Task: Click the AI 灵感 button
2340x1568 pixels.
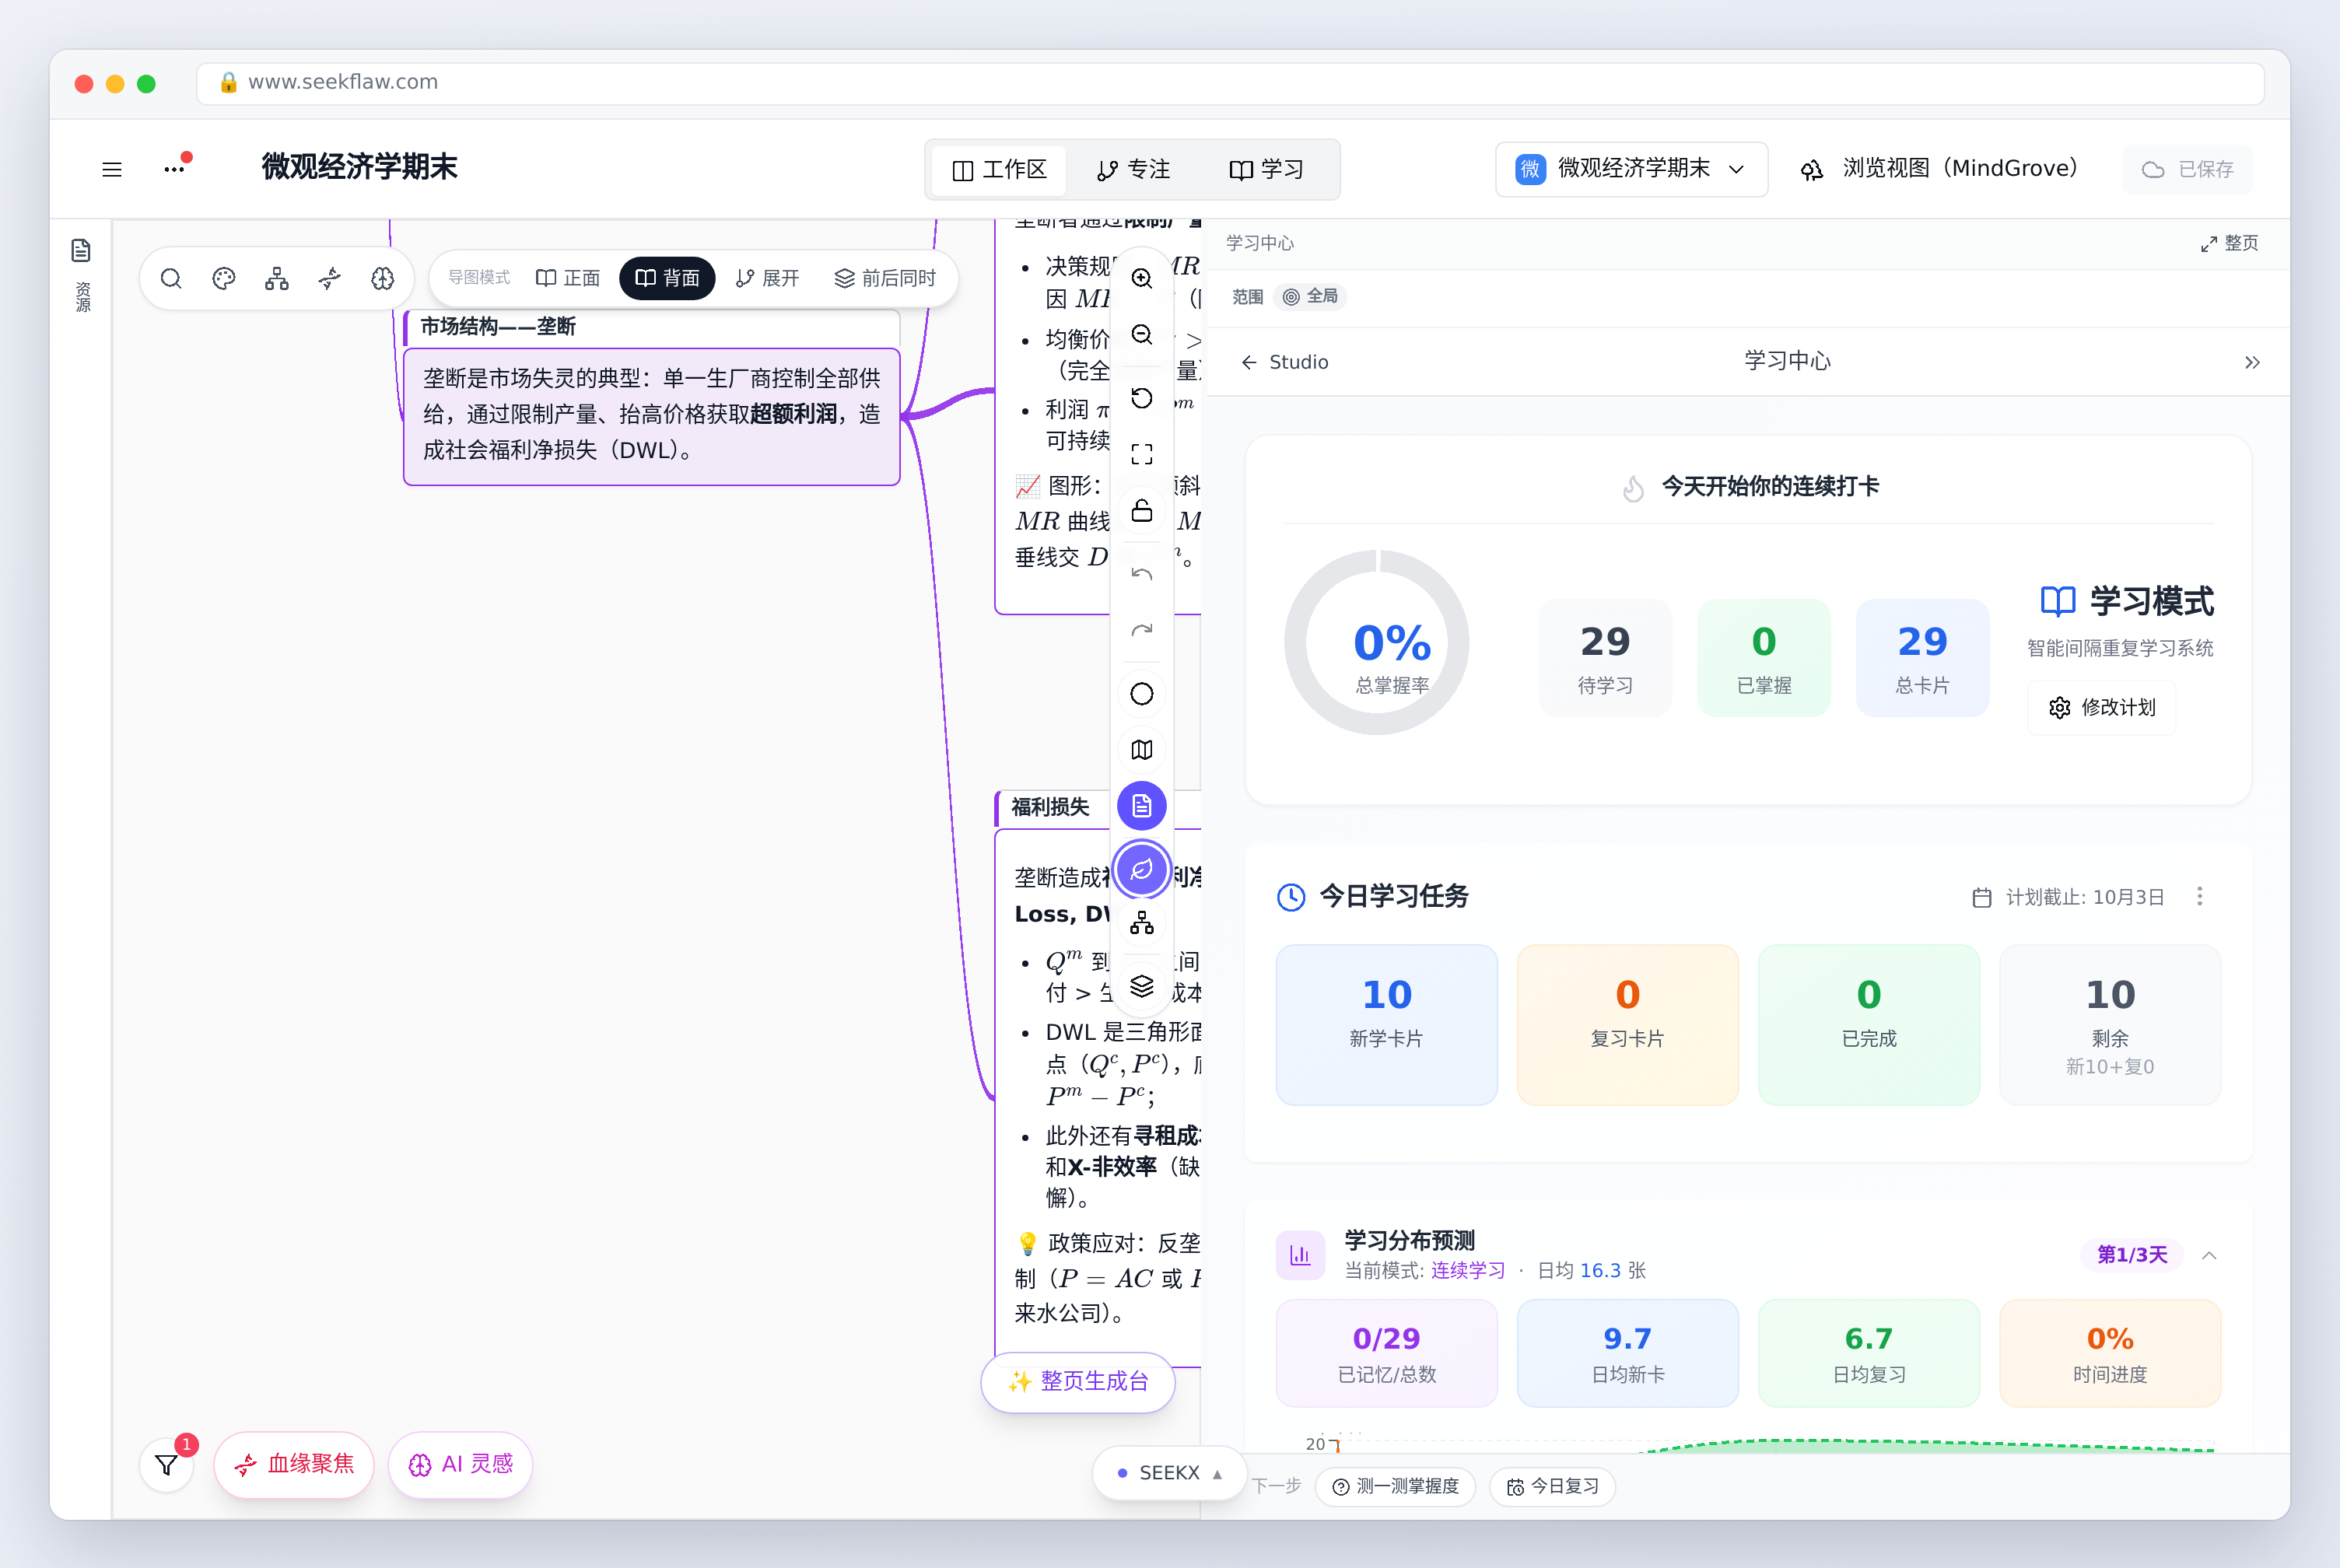Action: [x=460, y=1465]
